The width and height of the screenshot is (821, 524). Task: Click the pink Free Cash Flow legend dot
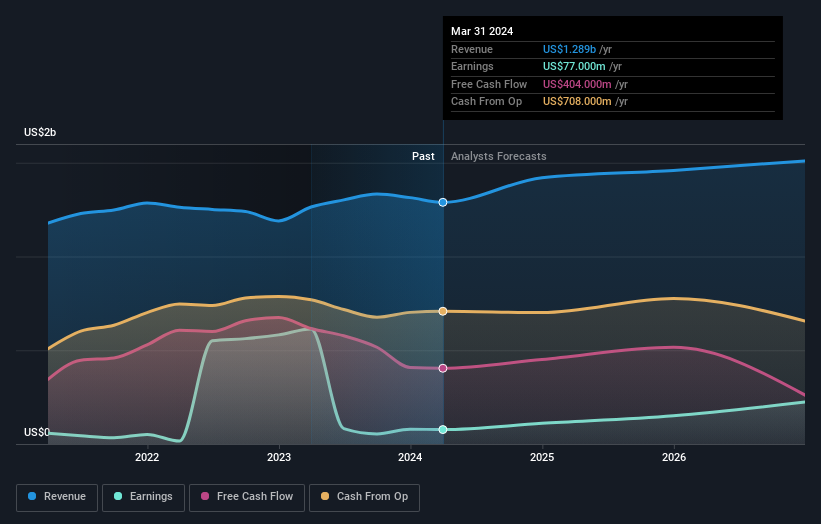click(x=205, y=496)
